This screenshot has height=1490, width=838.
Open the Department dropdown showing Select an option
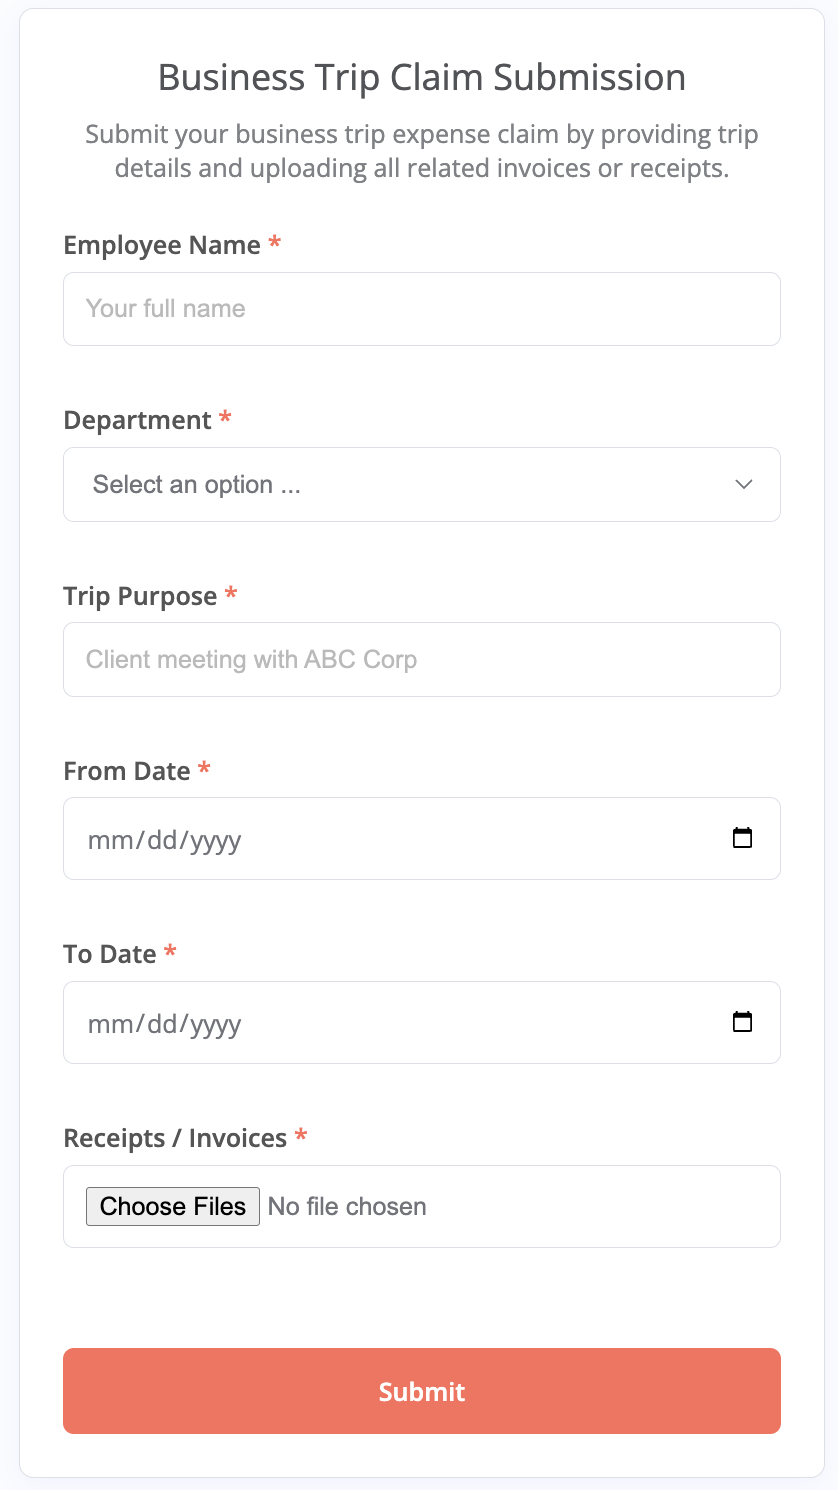click(x=421, y=484)
